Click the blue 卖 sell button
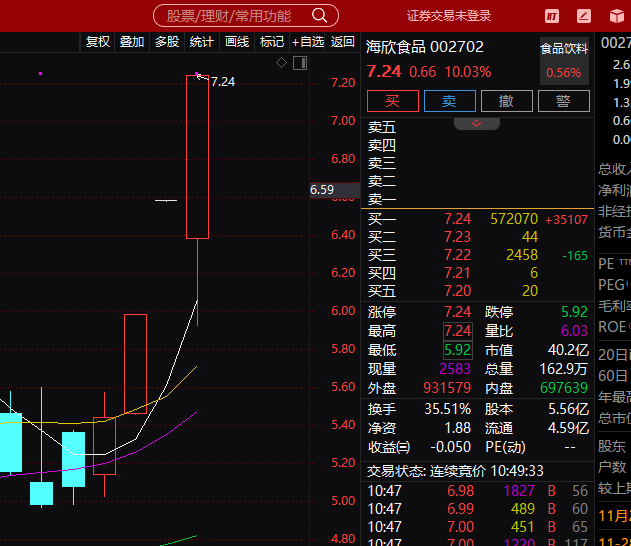 click(450, 101)
